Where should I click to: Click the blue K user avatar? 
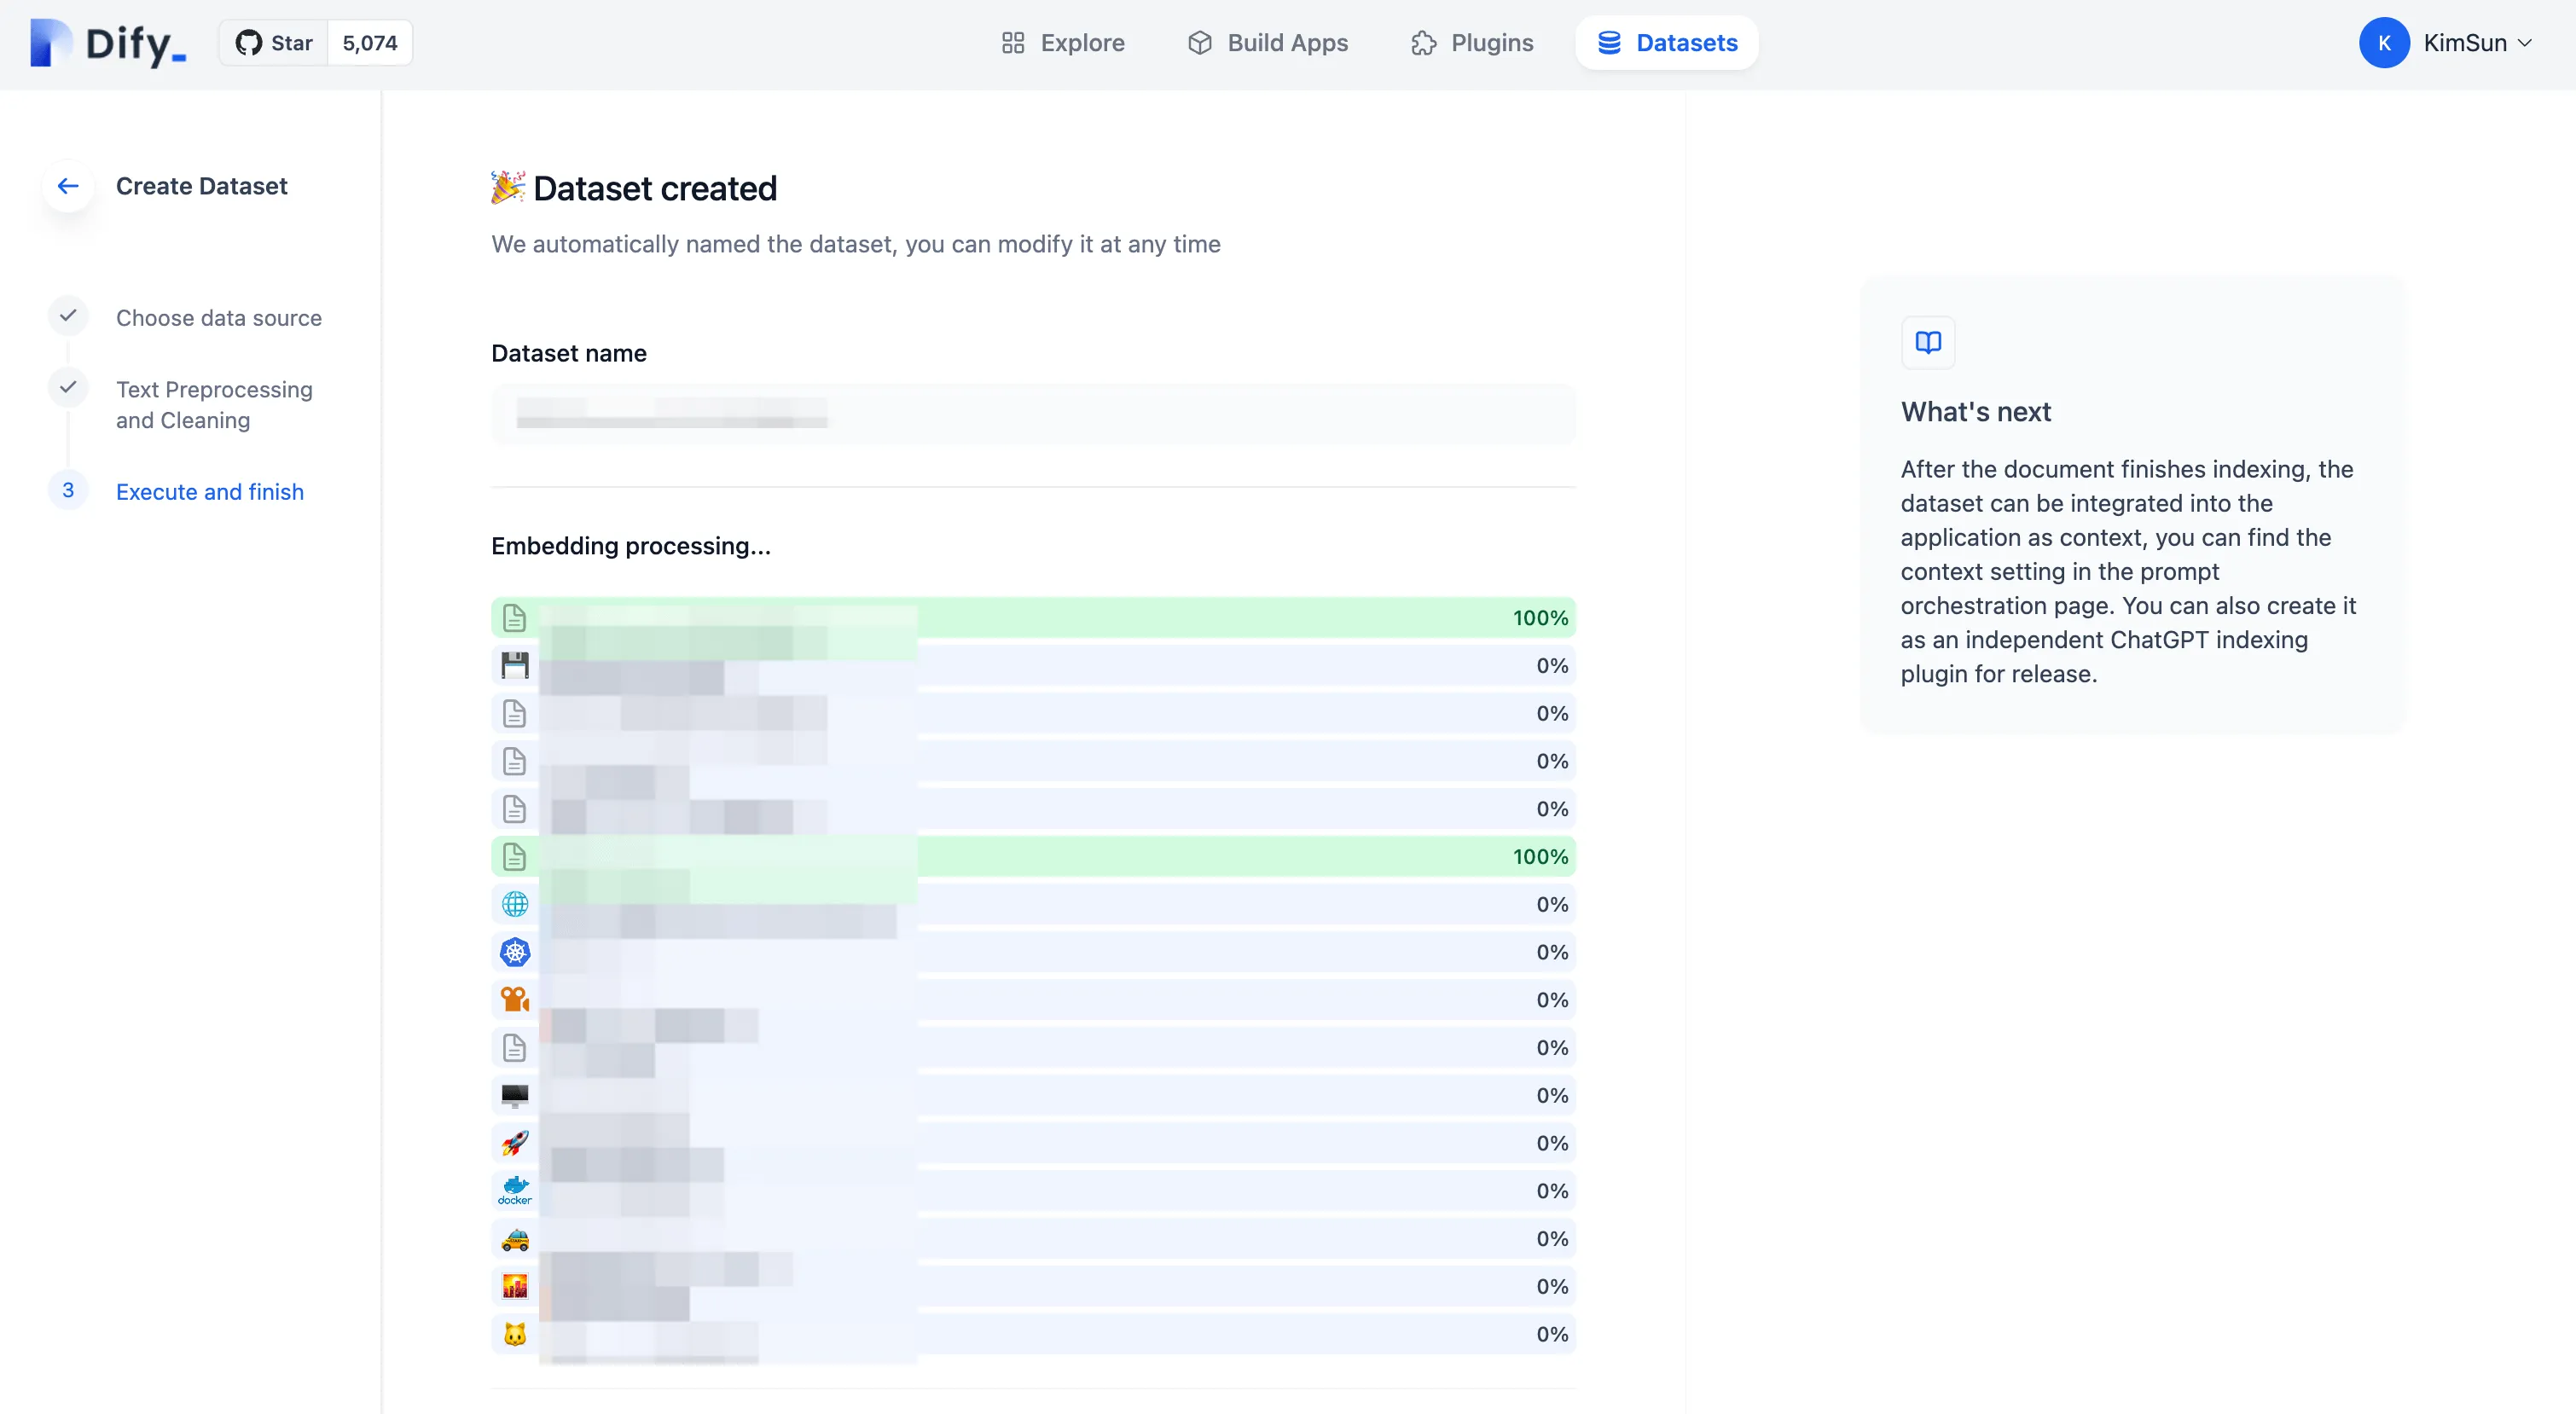pyautogui.click(x=2384, y=43)
